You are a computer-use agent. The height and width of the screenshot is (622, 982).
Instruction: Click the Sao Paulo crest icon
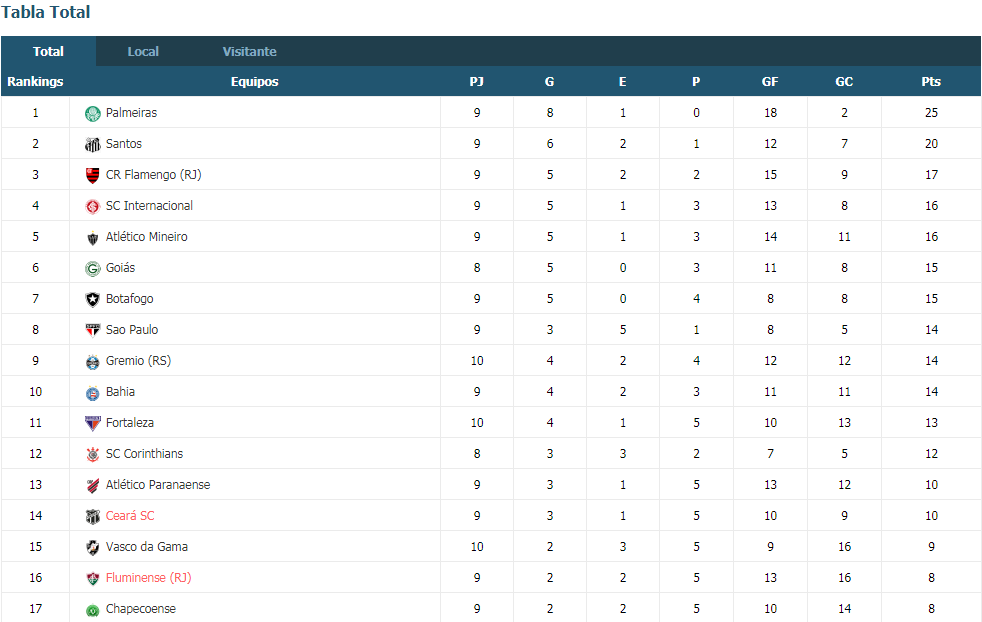93,331
